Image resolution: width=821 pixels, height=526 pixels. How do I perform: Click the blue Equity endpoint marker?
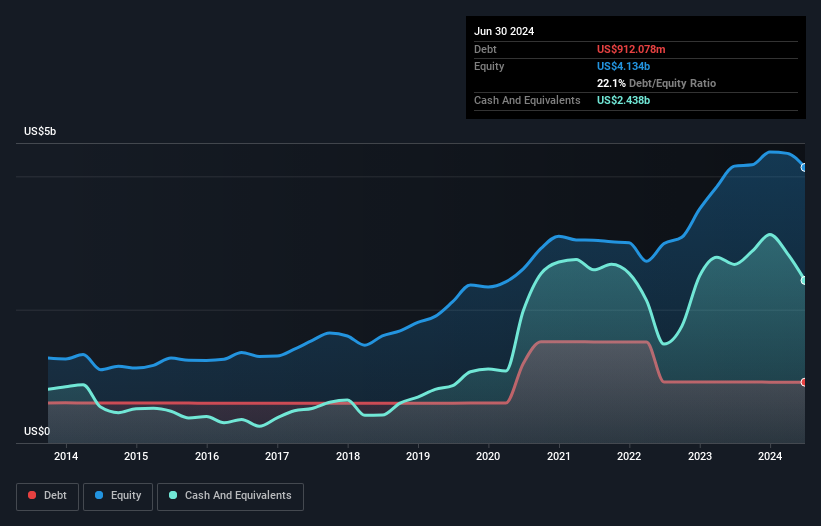coord(804,167)
